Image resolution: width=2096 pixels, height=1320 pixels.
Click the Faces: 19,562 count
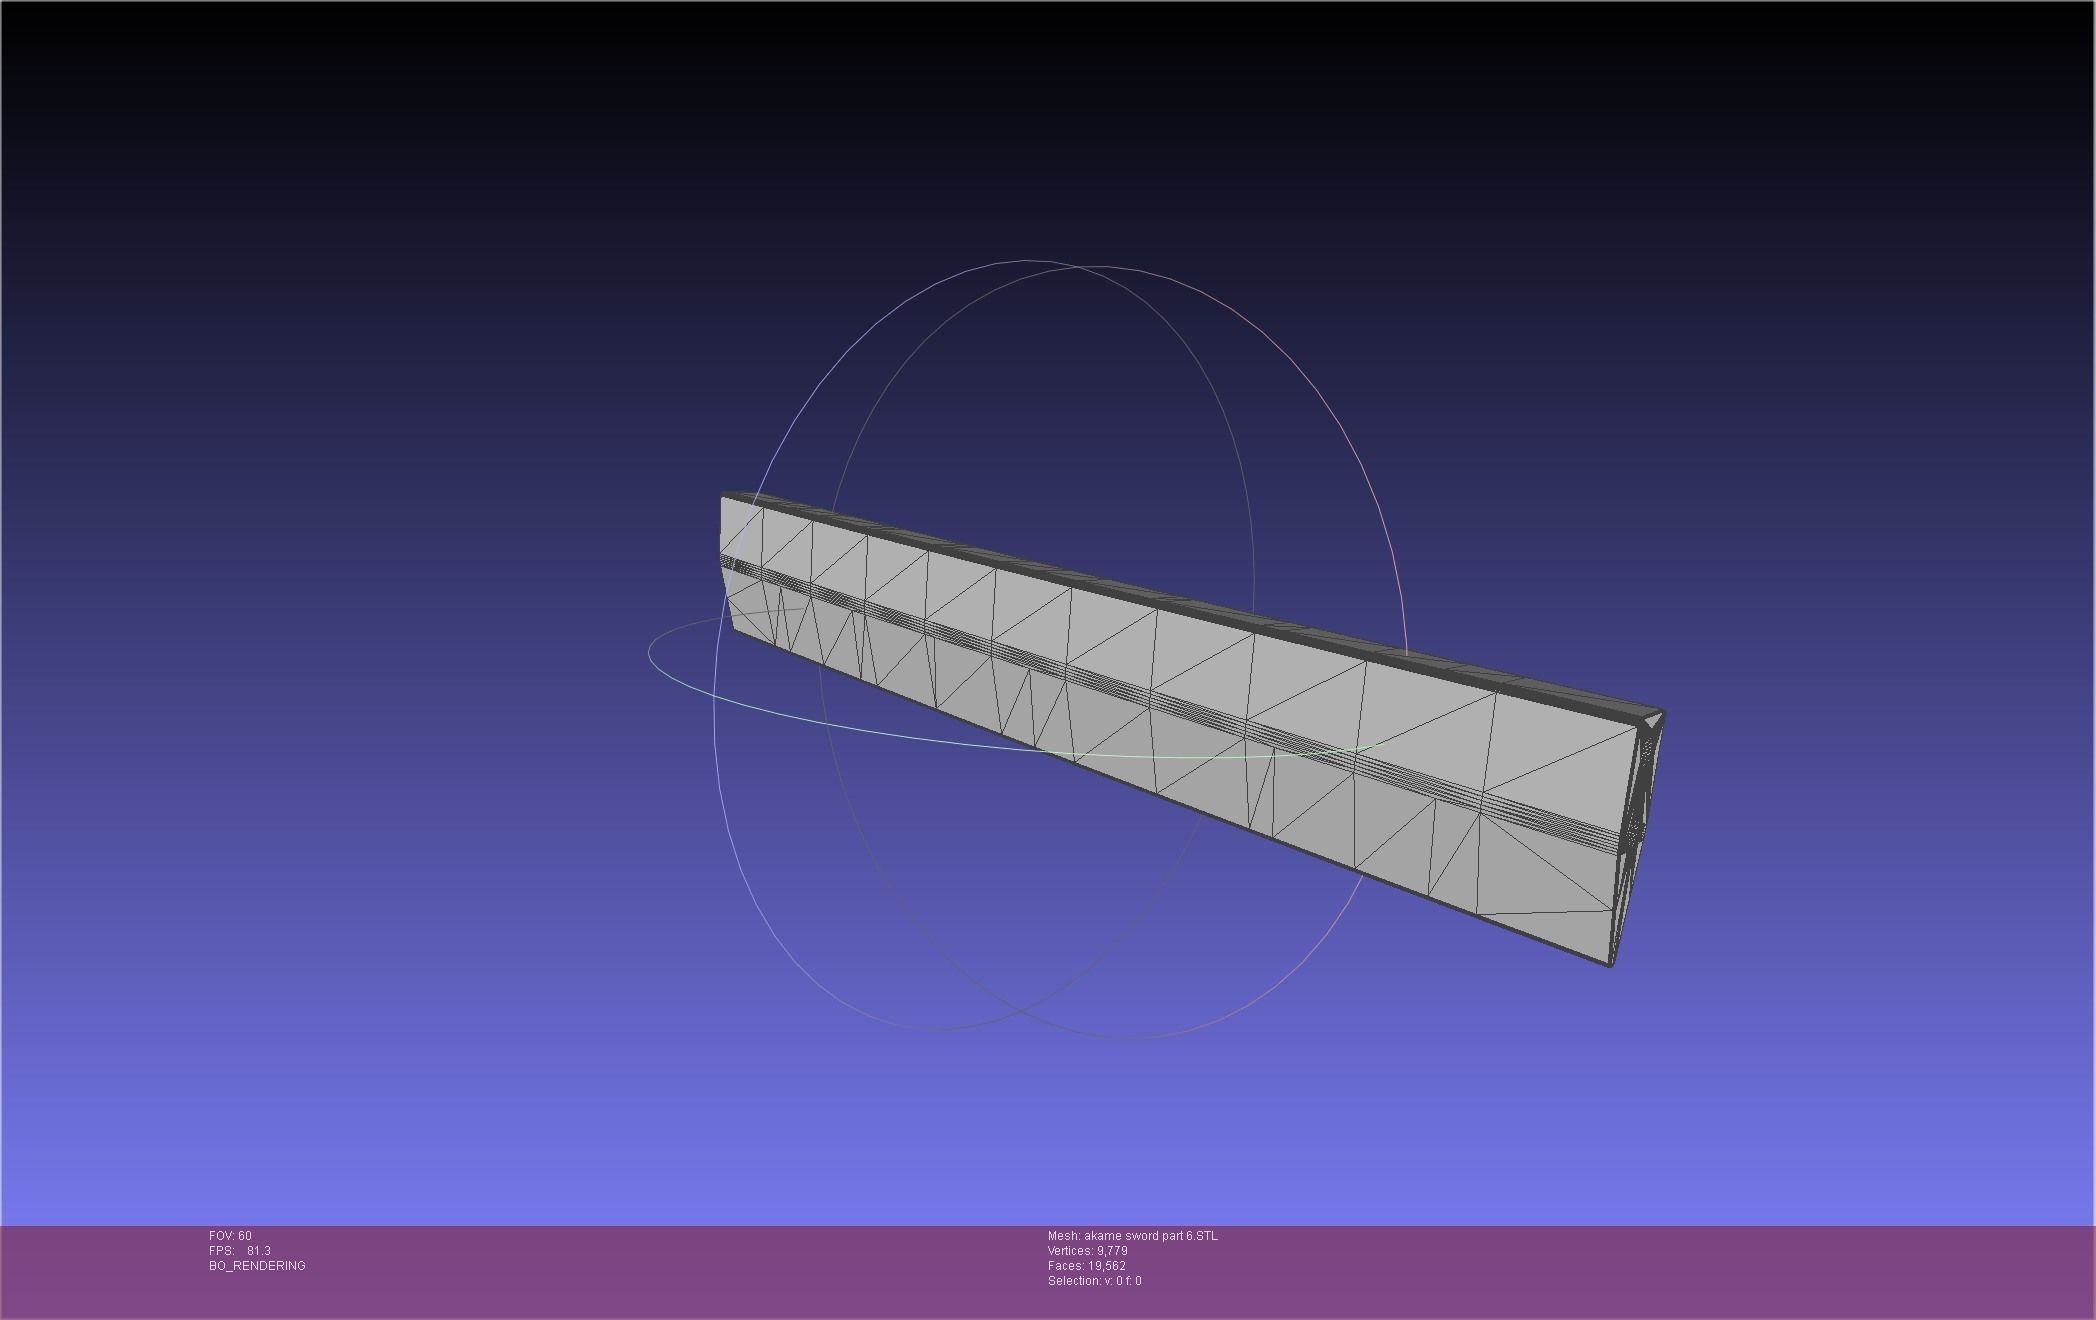(x=1086, y=1266)
